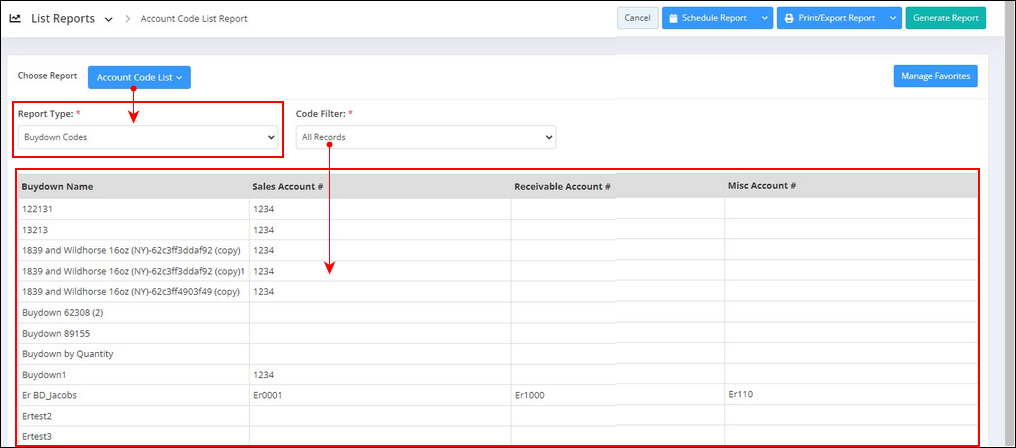1016x448 pixels.
Task: Click the Print/Export Report button
Action: 830,18
